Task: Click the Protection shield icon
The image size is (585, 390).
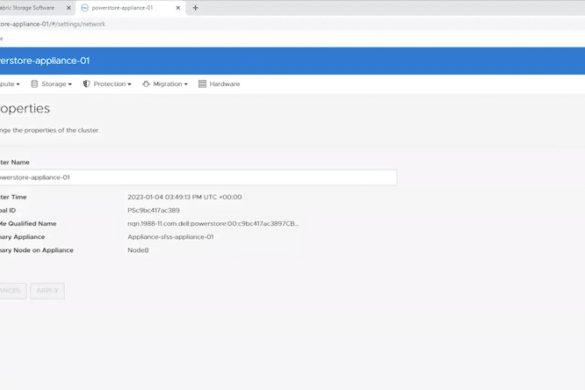Action: [x=87, y=84]
